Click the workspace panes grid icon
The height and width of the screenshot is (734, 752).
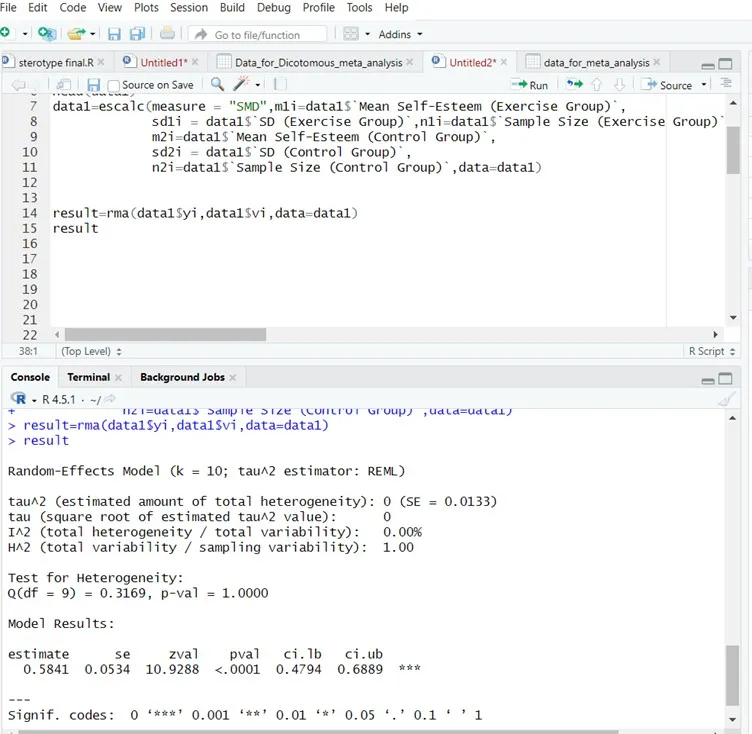(351, 34)
